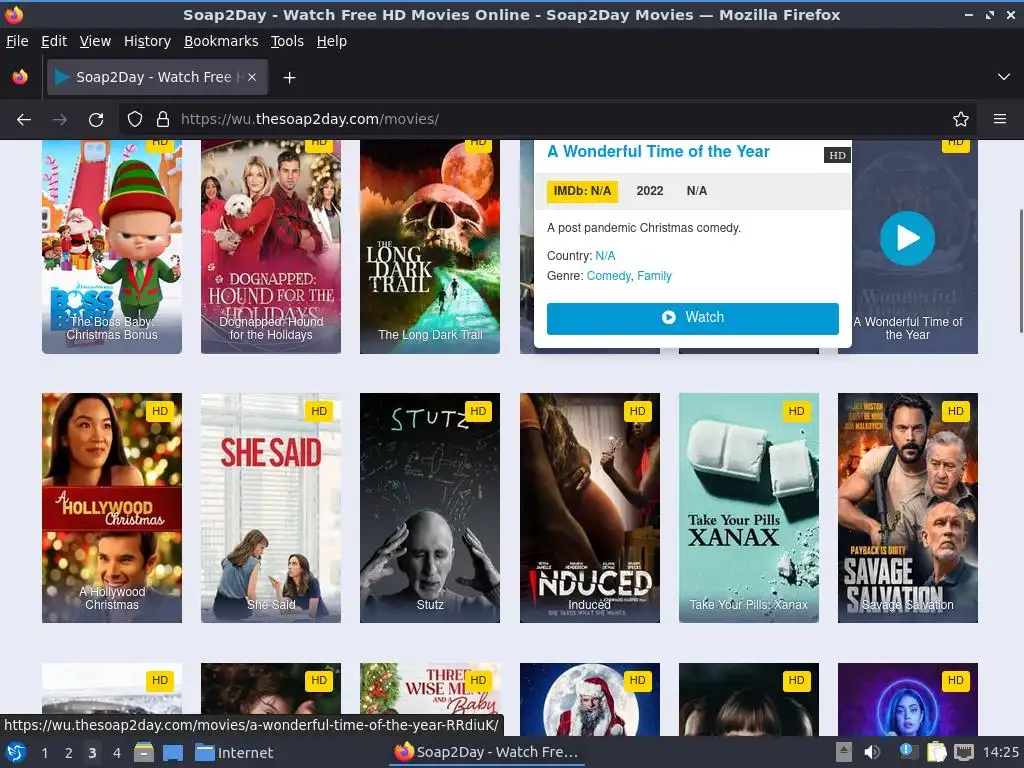Click the removable media tray icon
Image resolution: width=1024 pixels, height=768 pixels.
coord(844,752)
